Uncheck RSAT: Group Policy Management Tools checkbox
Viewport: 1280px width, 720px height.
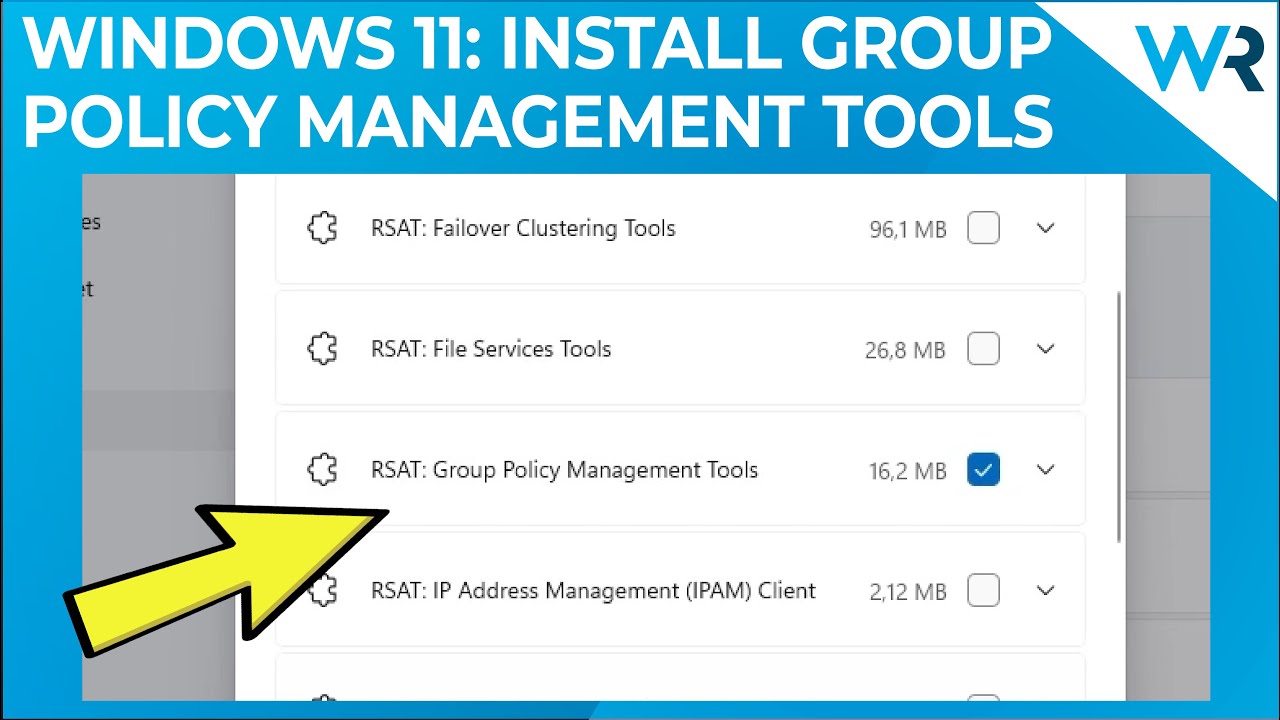(x=984, y=470)
